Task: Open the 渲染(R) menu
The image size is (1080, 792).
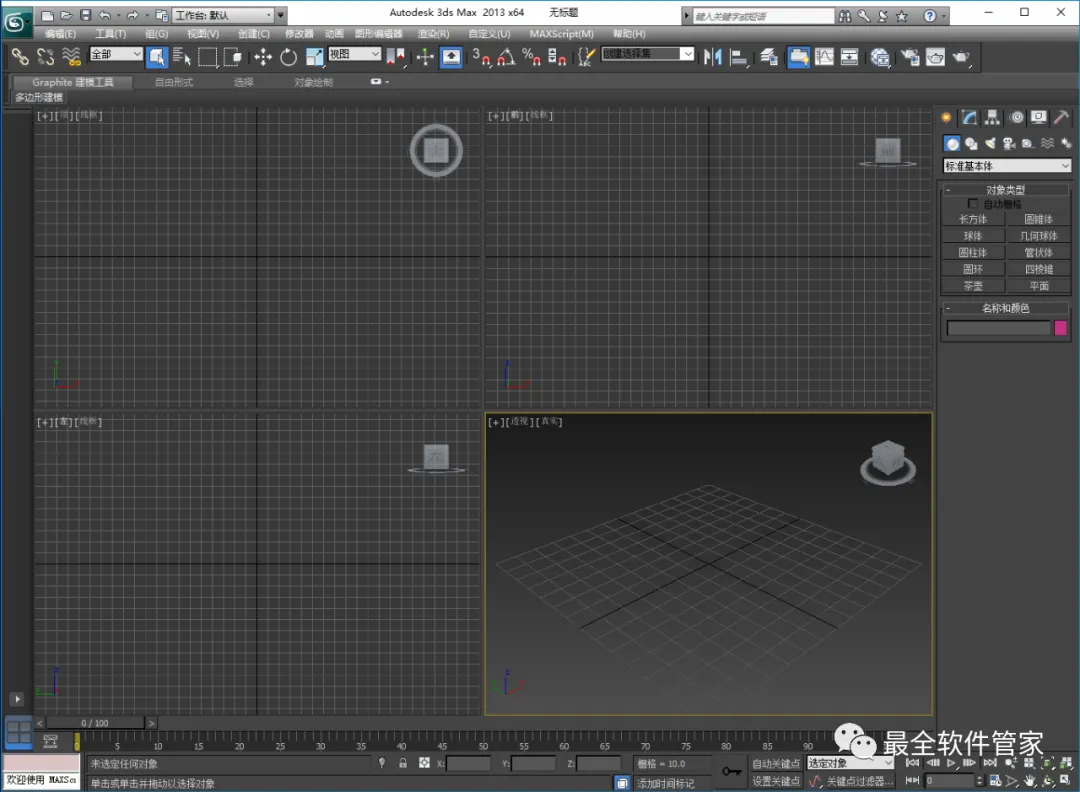Action: point(433,34)
